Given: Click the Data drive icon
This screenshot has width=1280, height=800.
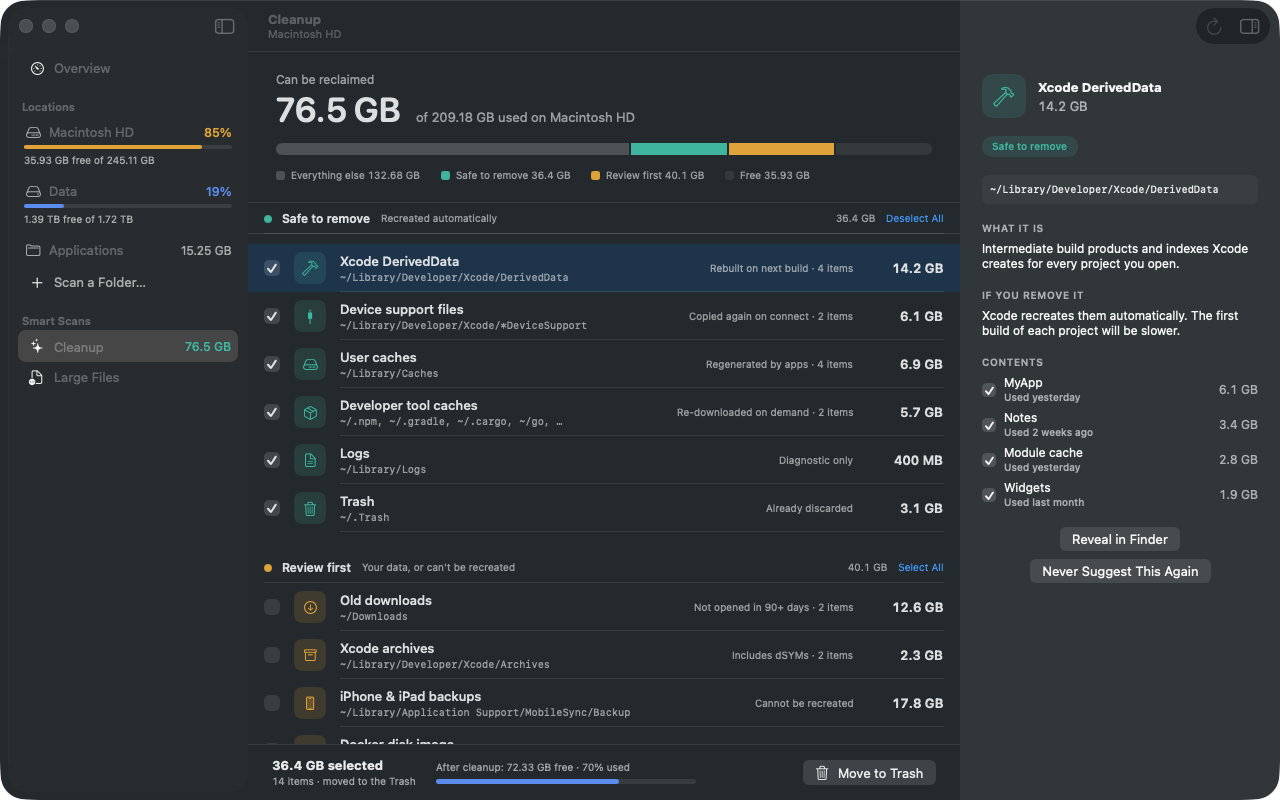Looking at the screenshot, I should (33, 192).
